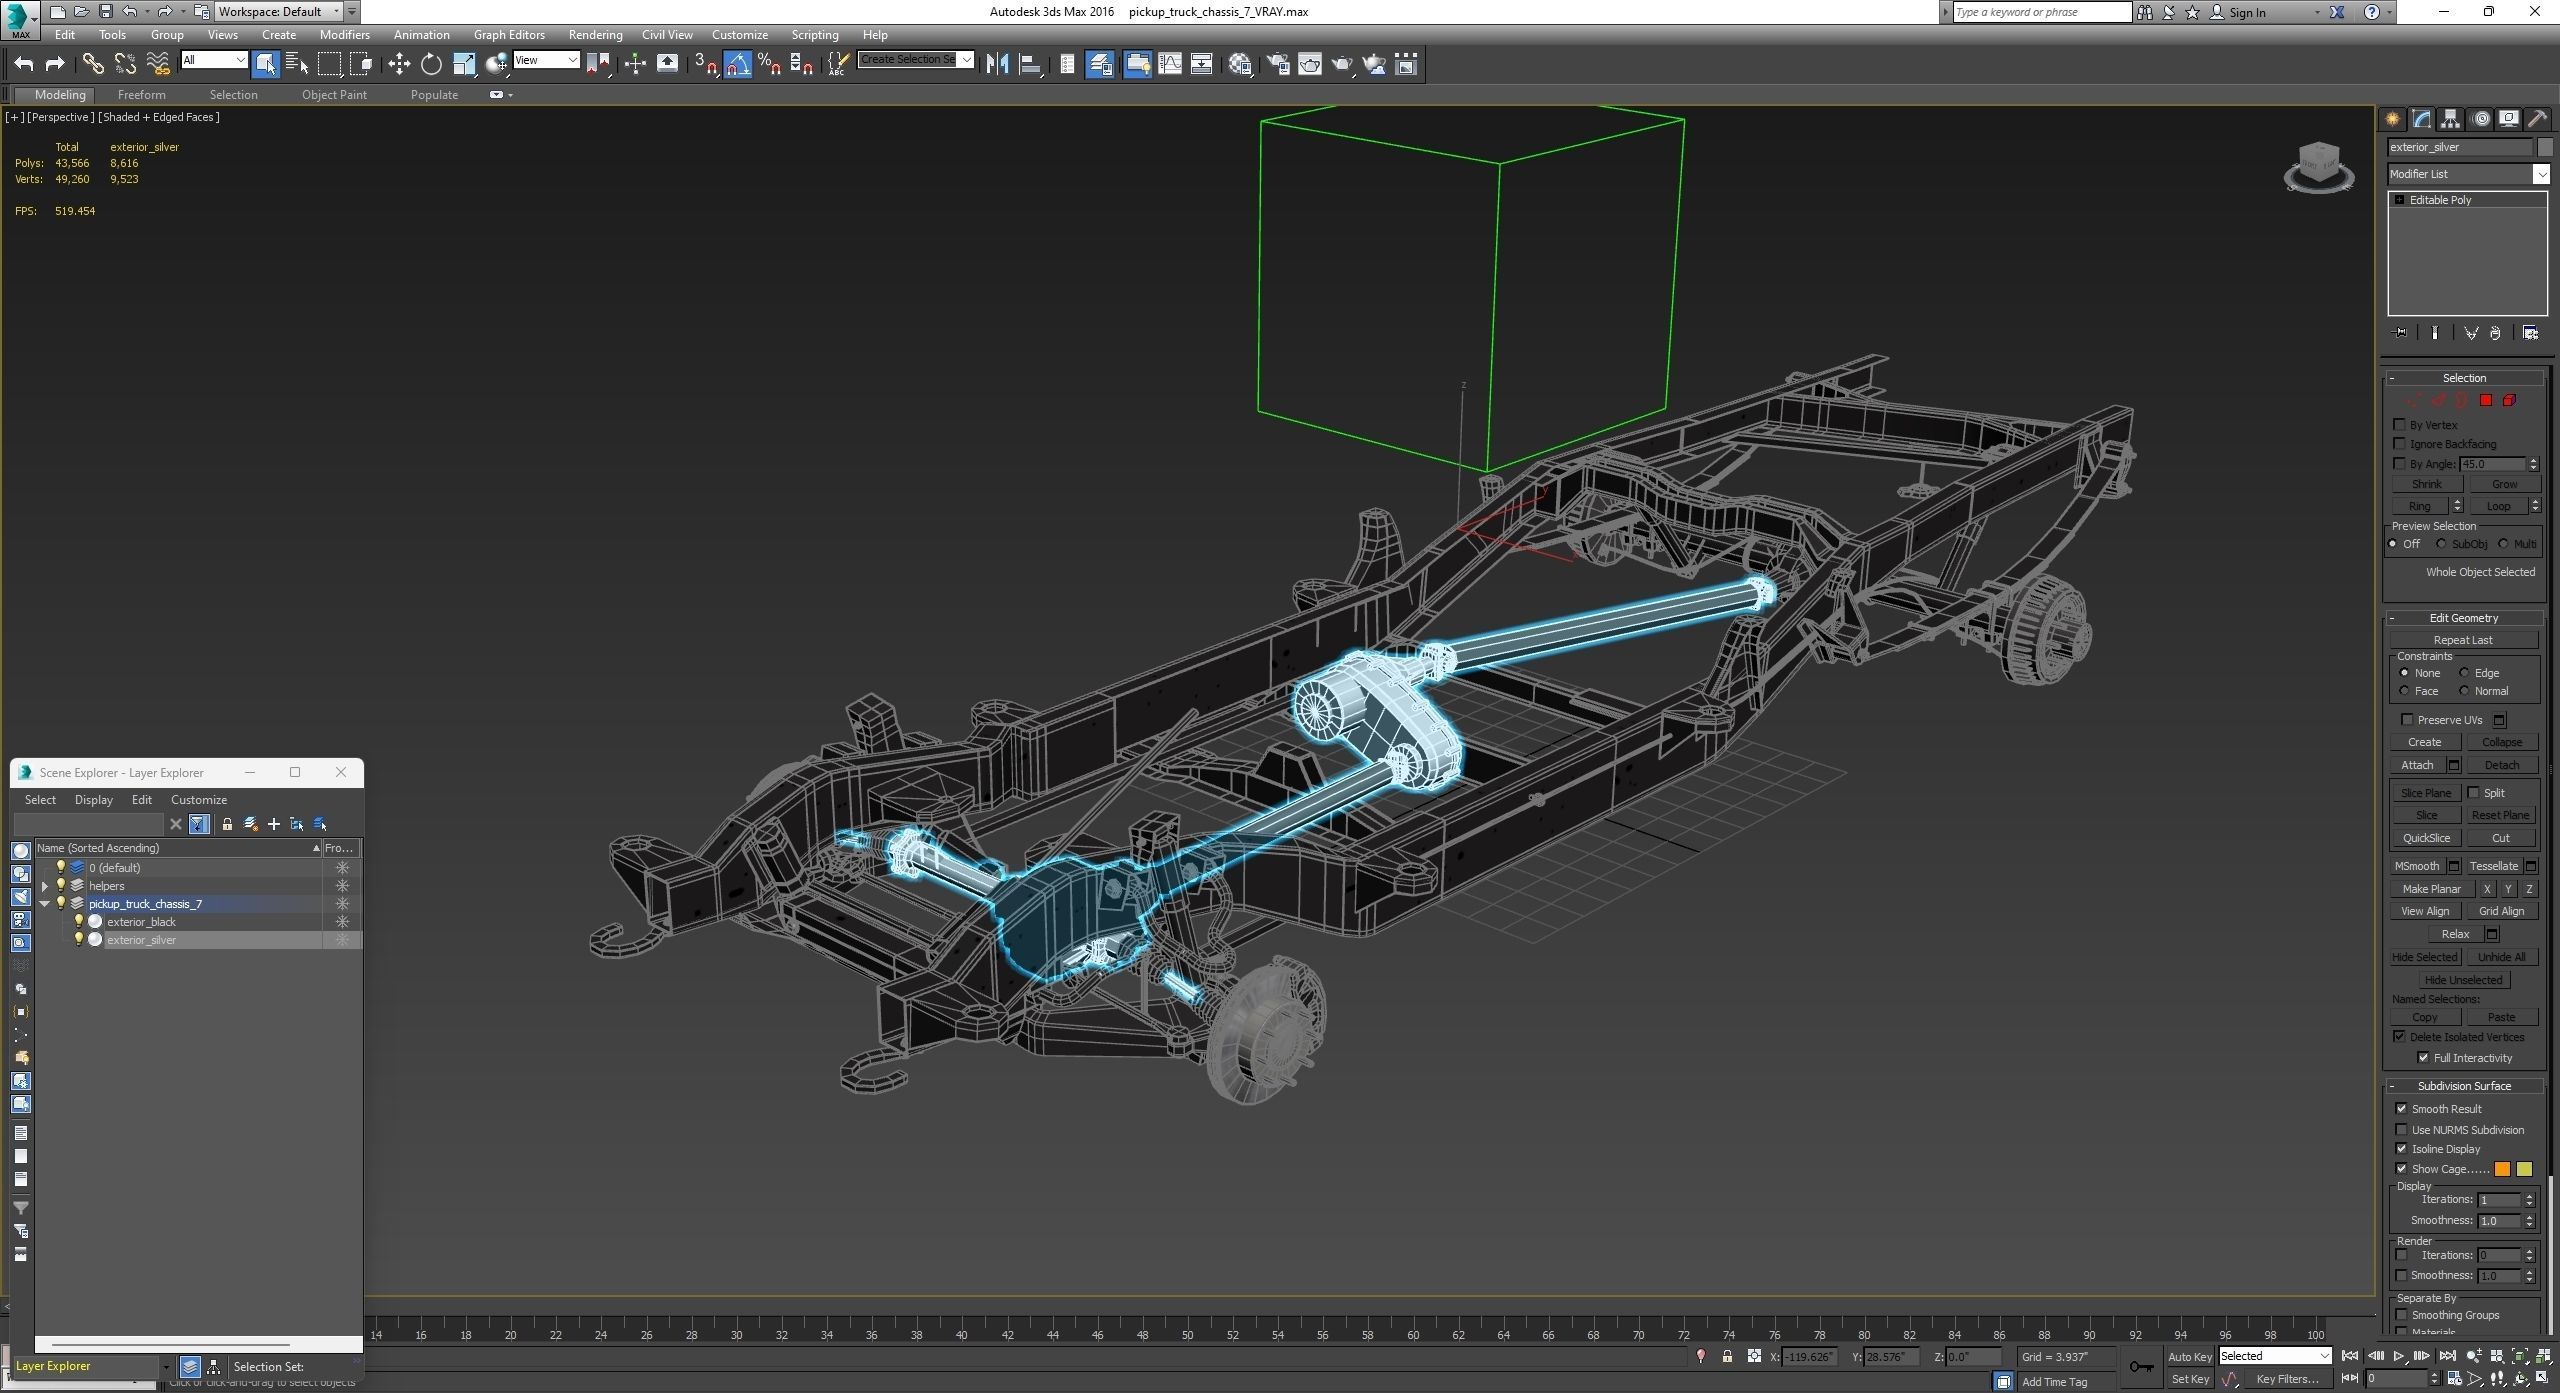
Task: Click the Play Animation button
Action: pyautogui.click(x=2397, y=1356)
